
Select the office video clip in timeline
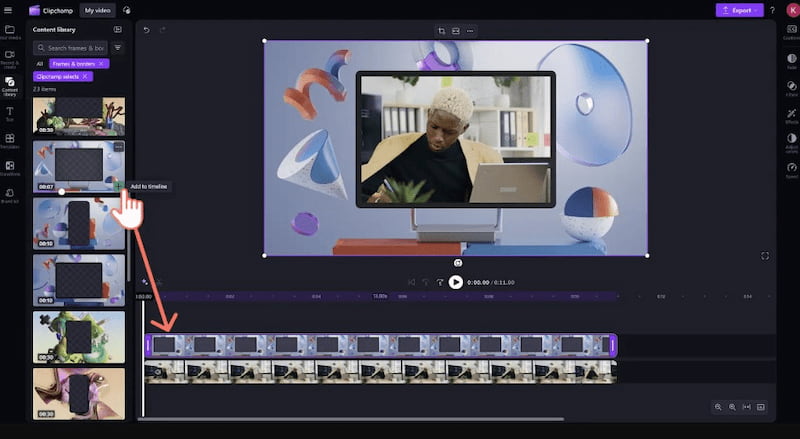[381, 372]
